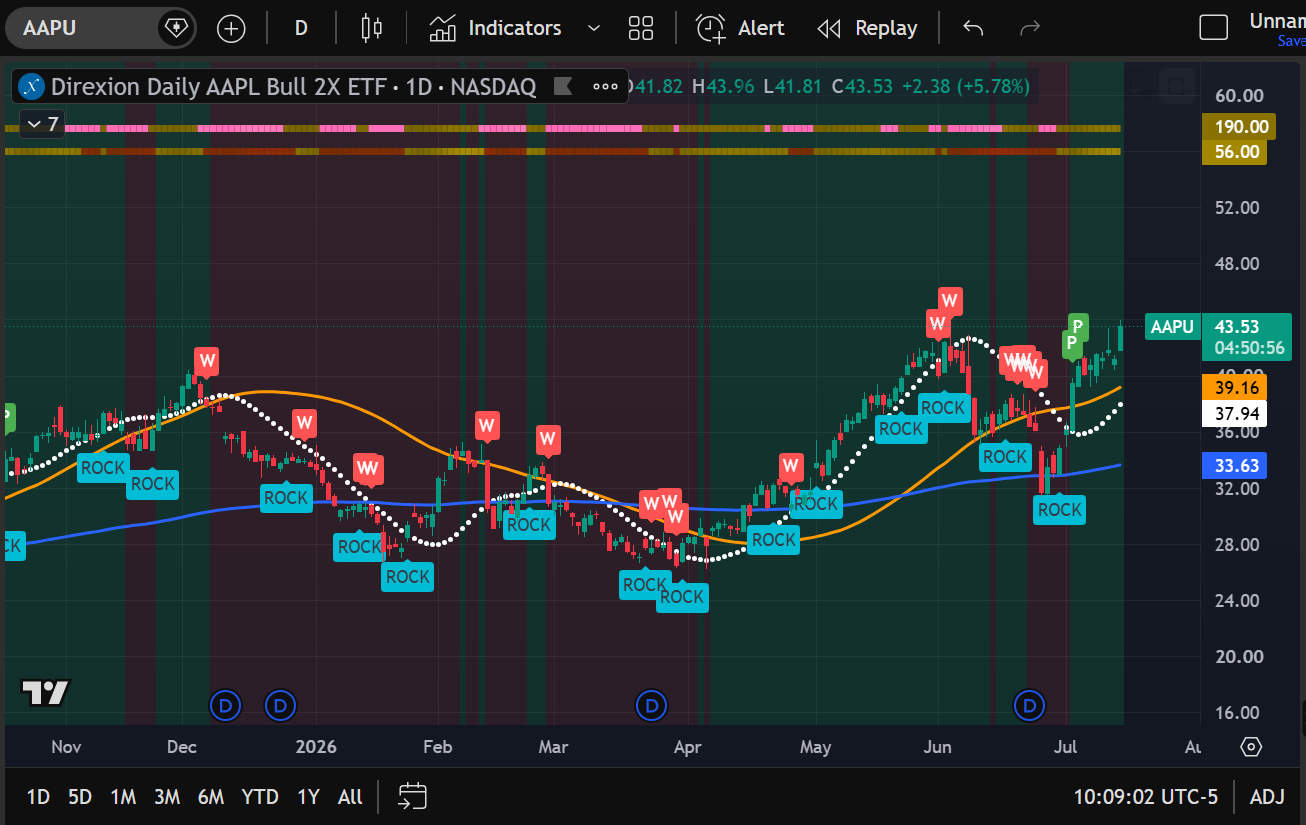Open the timezone menu at 10:09:02 UTC-5

pyautogui.click(x=1146, y=797)
